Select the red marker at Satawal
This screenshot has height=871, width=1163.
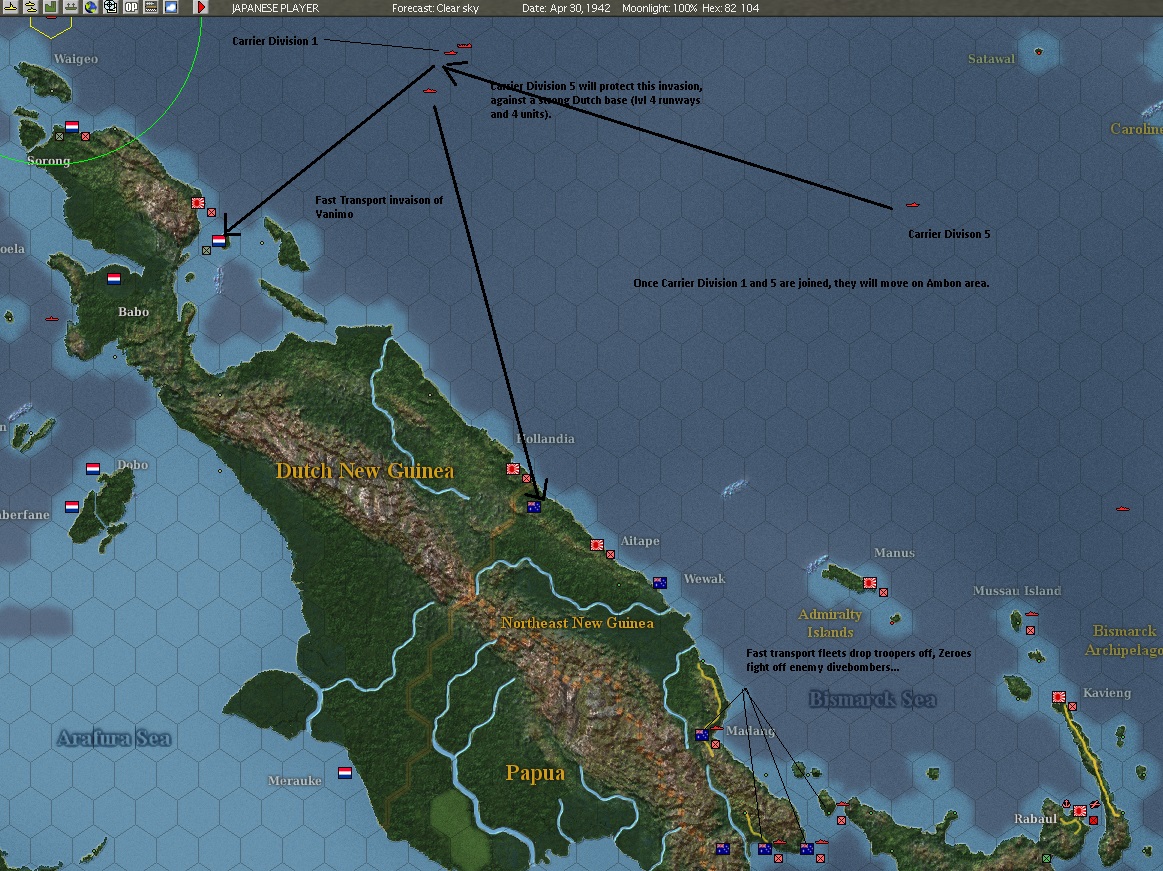pyautogui.click(x=1038, y=52)
